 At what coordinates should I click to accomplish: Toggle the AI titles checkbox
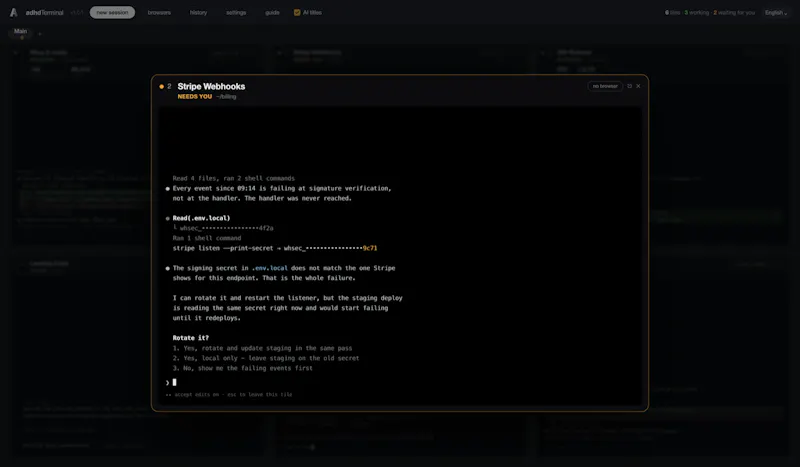(297, 12)
